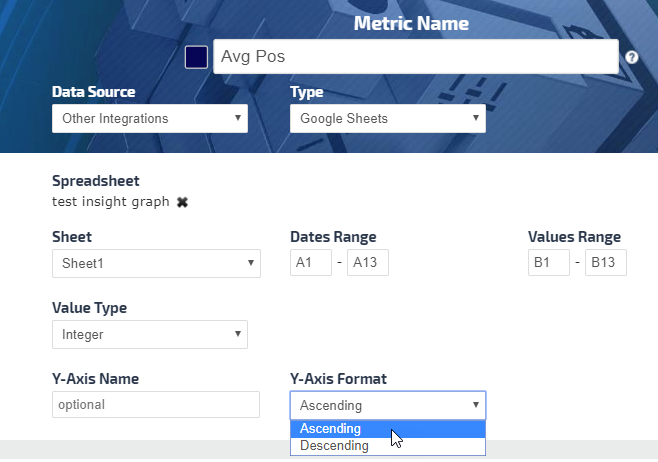This screenshot has height=462, width=658.
Task: Collapse the Y-Axis Format dropdown box
Action: point(388,405)
